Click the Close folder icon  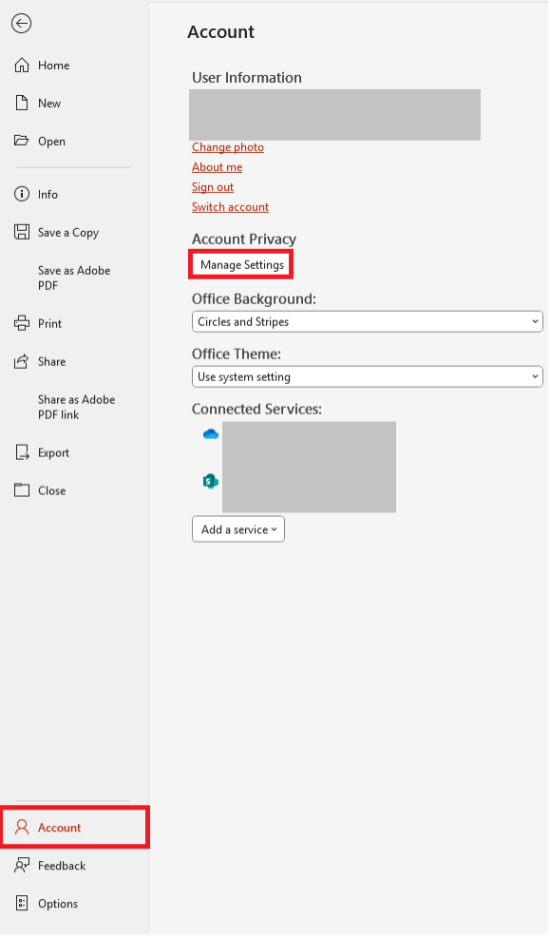[x=21, y=490]
